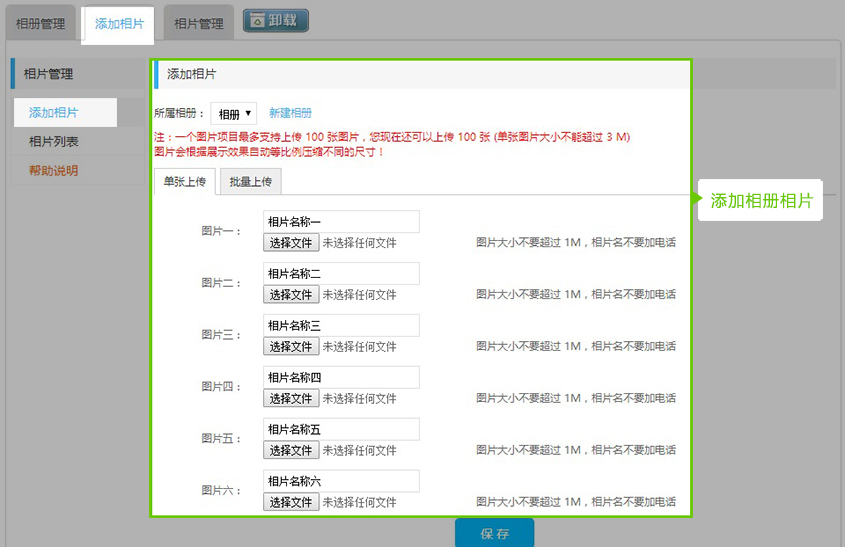
Task: Switch to the 相册管理 tab
Action: [41, 23]
